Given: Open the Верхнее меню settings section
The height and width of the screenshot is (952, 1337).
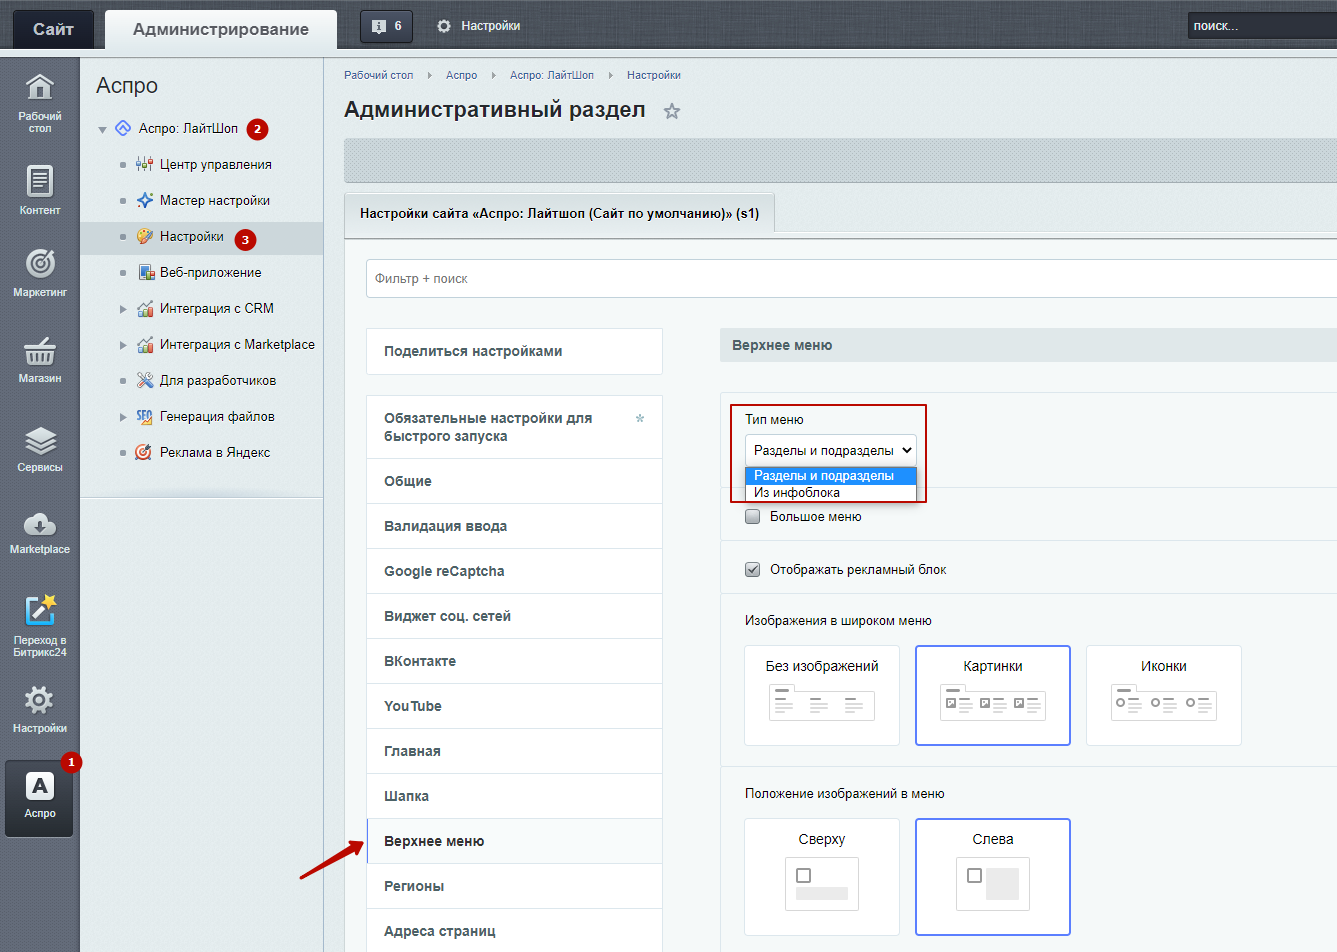Looking at the screenshot, I should coord(514,841).
